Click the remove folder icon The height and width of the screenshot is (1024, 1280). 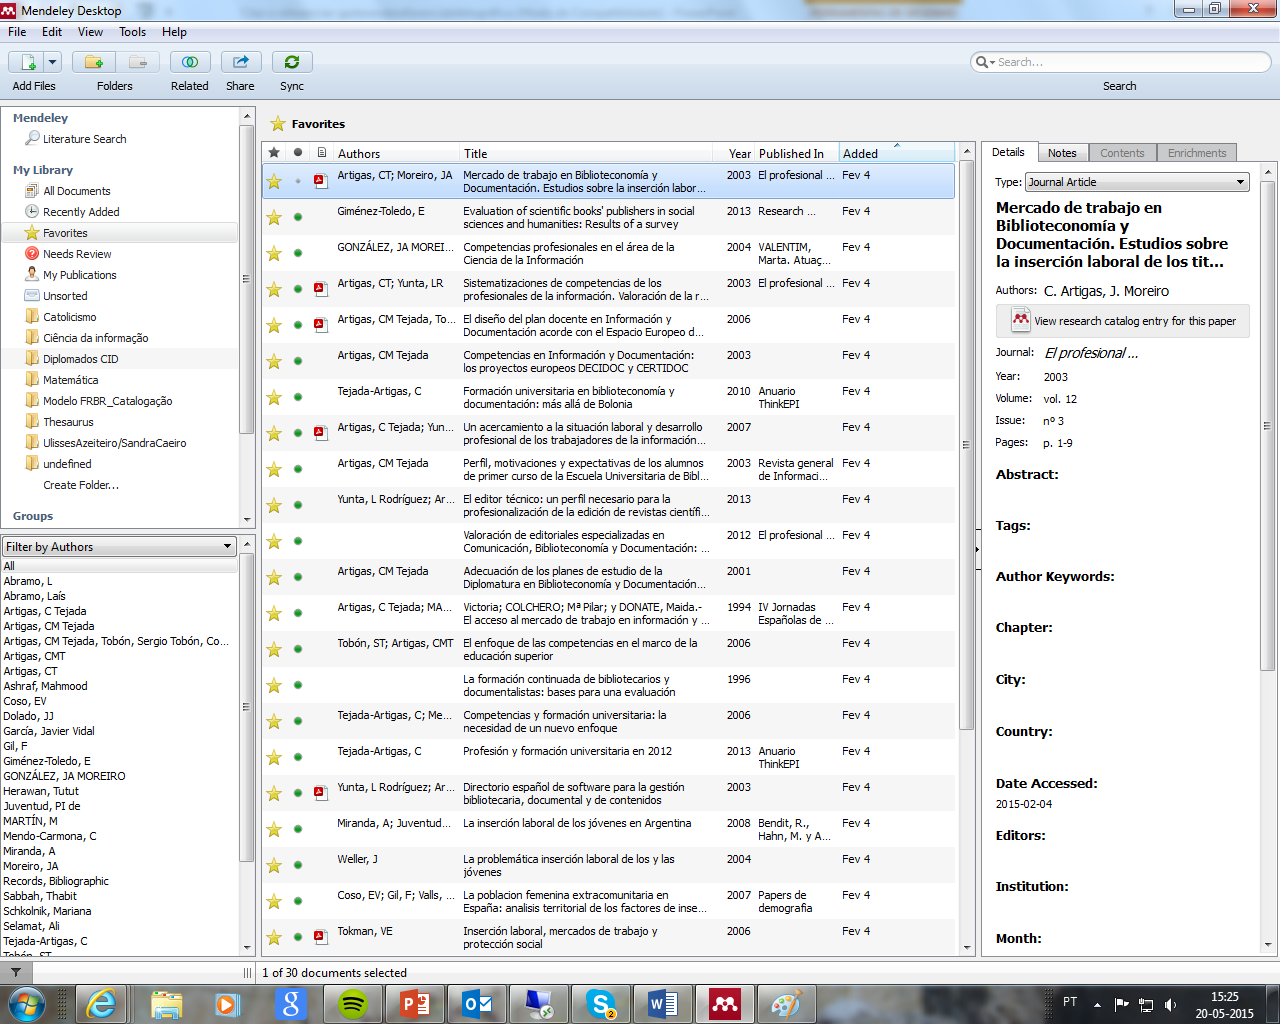(138, 62)
